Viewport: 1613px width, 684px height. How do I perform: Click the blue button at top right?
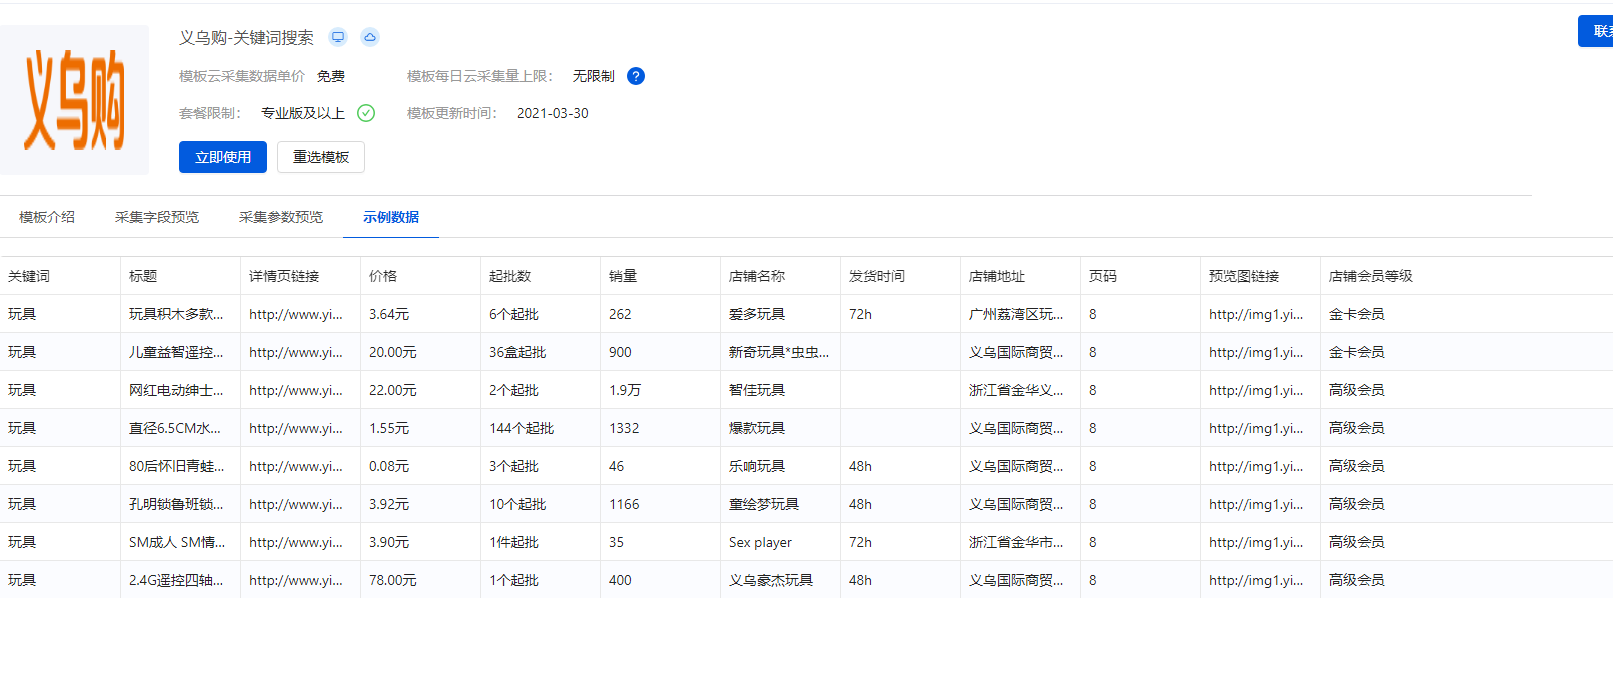[x=1596, y=31]
